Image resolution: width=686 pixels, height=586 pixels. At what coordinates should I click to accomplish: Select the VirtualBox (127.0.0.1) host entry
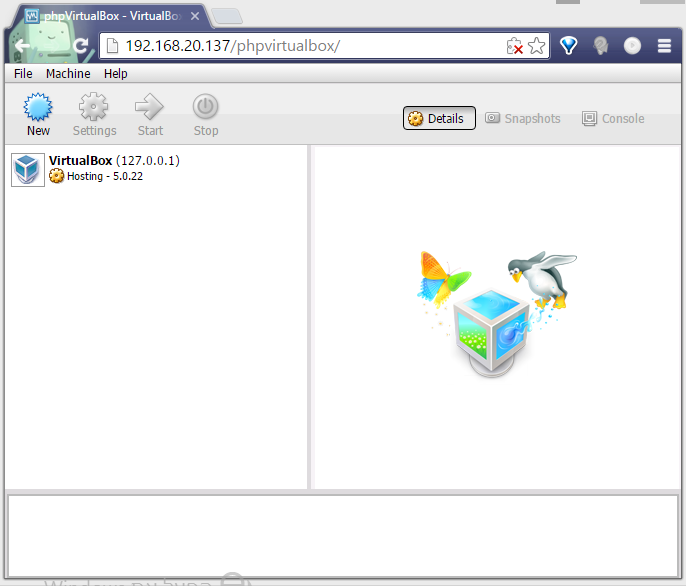[156, 169]
